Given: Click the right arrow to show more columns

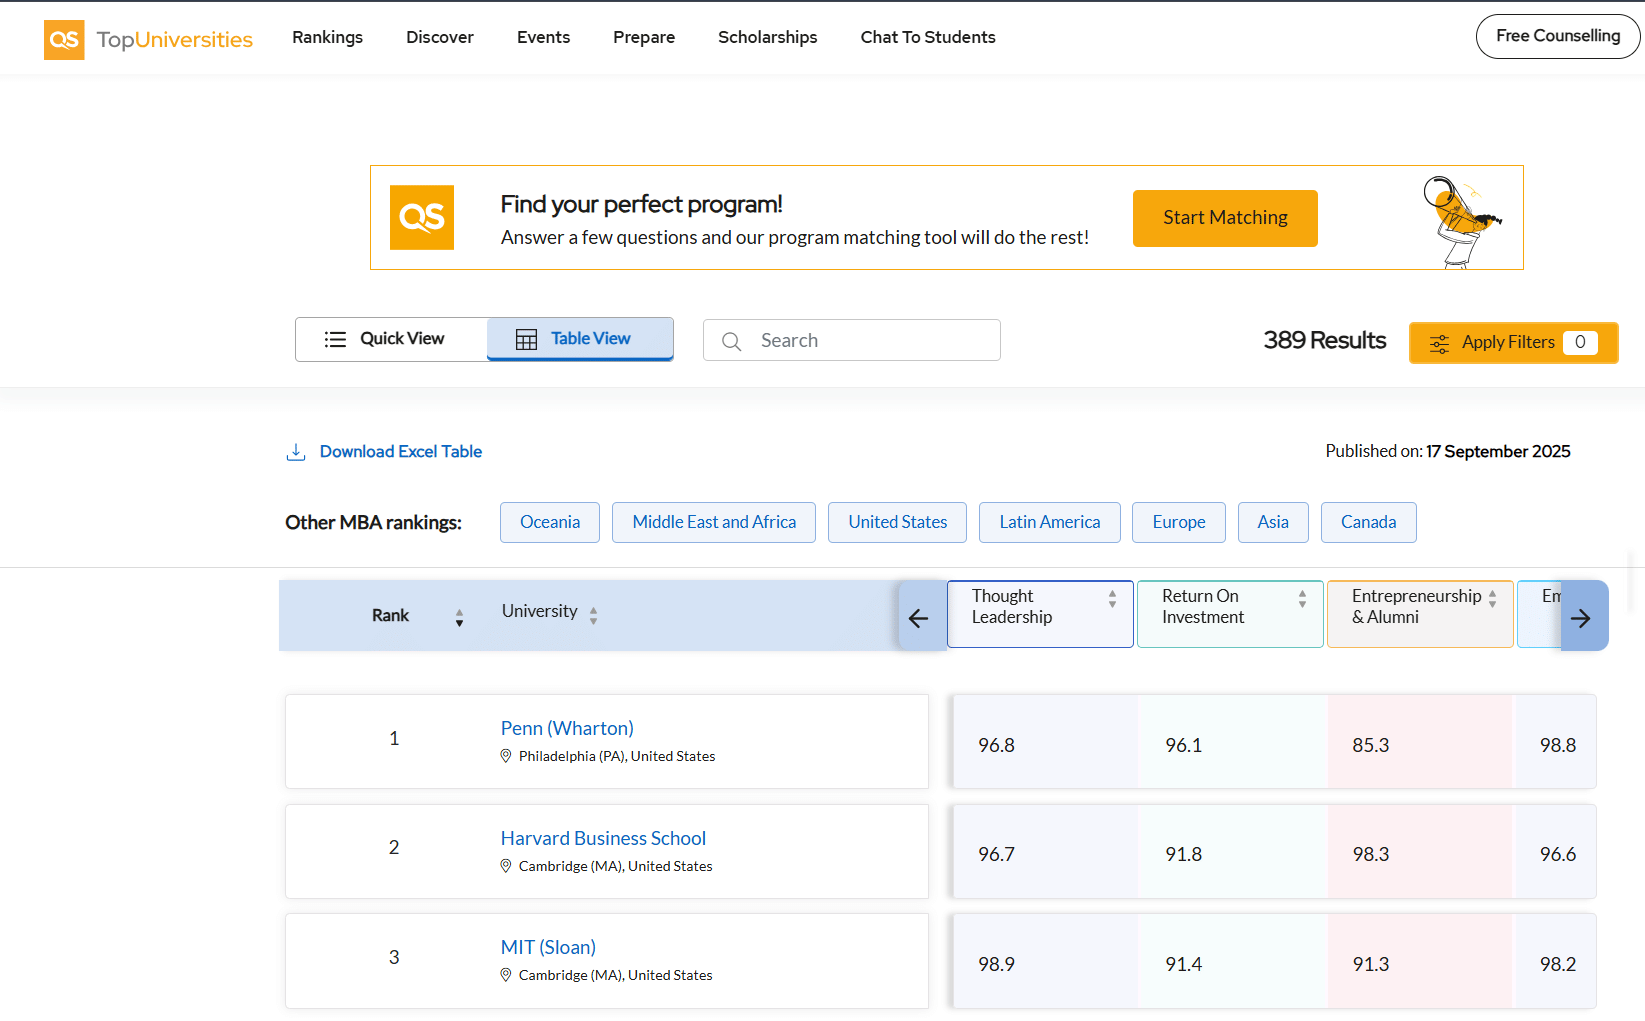Looking at the screenshot, I should [x=1581, y=618].
